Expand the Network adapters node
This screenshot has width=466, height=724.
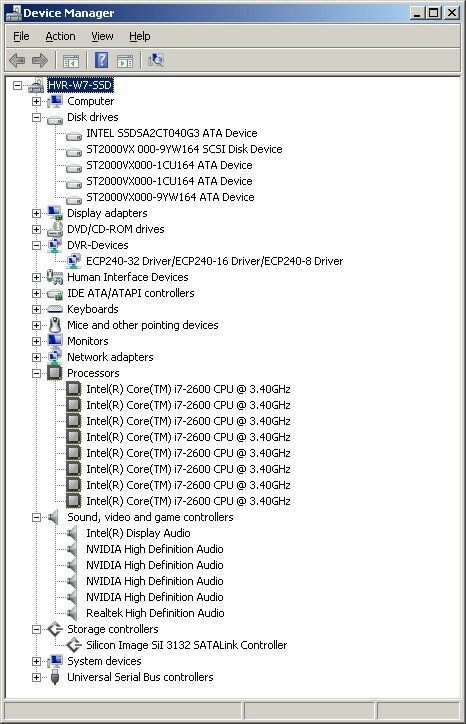(x=36, y=357)
